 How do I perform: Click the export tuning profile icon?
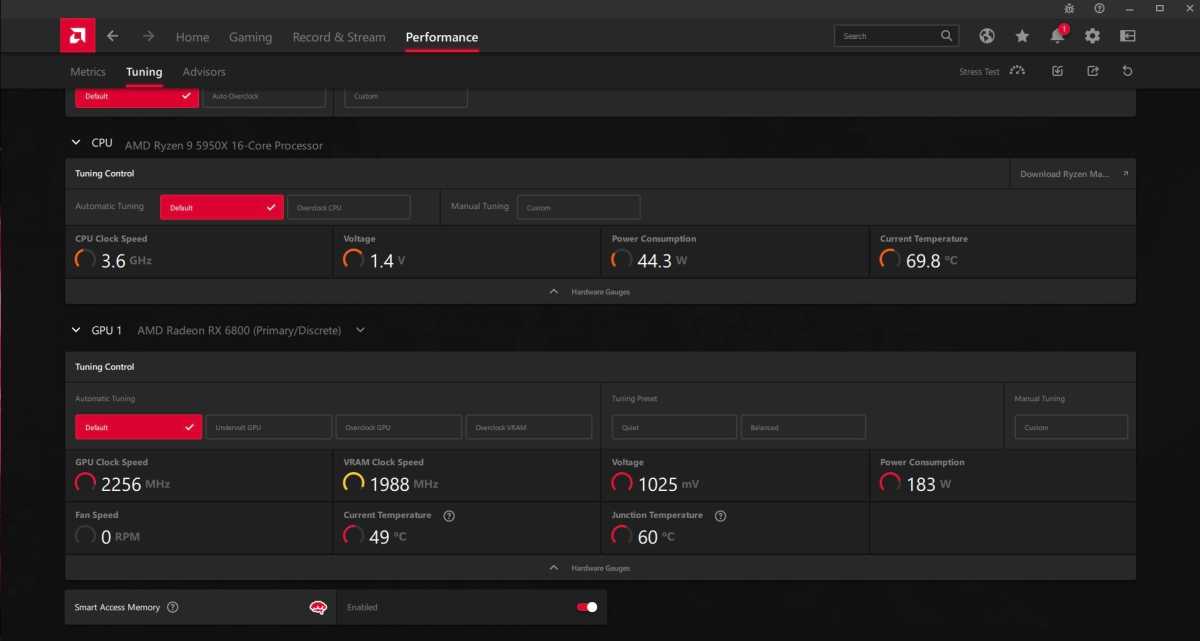1093,71
